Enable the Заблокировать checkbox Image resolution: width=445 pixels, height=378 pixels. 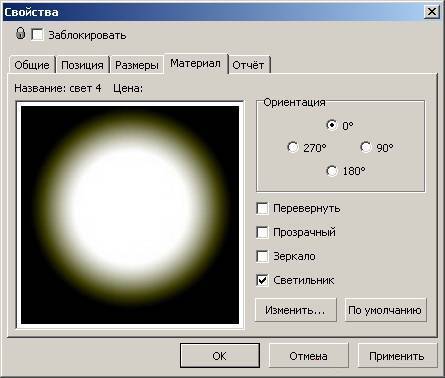[37, 35]
